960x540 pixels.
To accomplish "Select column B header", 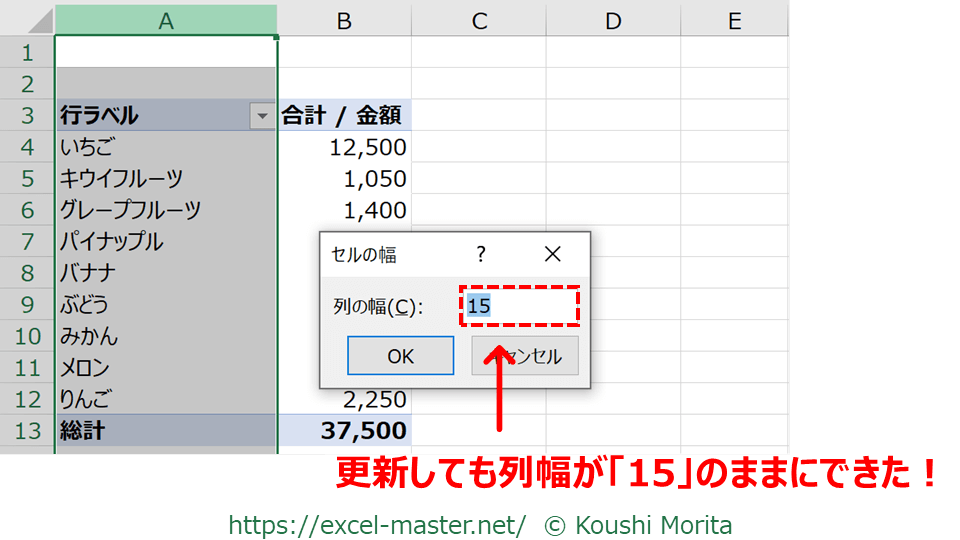I will 344,20.
